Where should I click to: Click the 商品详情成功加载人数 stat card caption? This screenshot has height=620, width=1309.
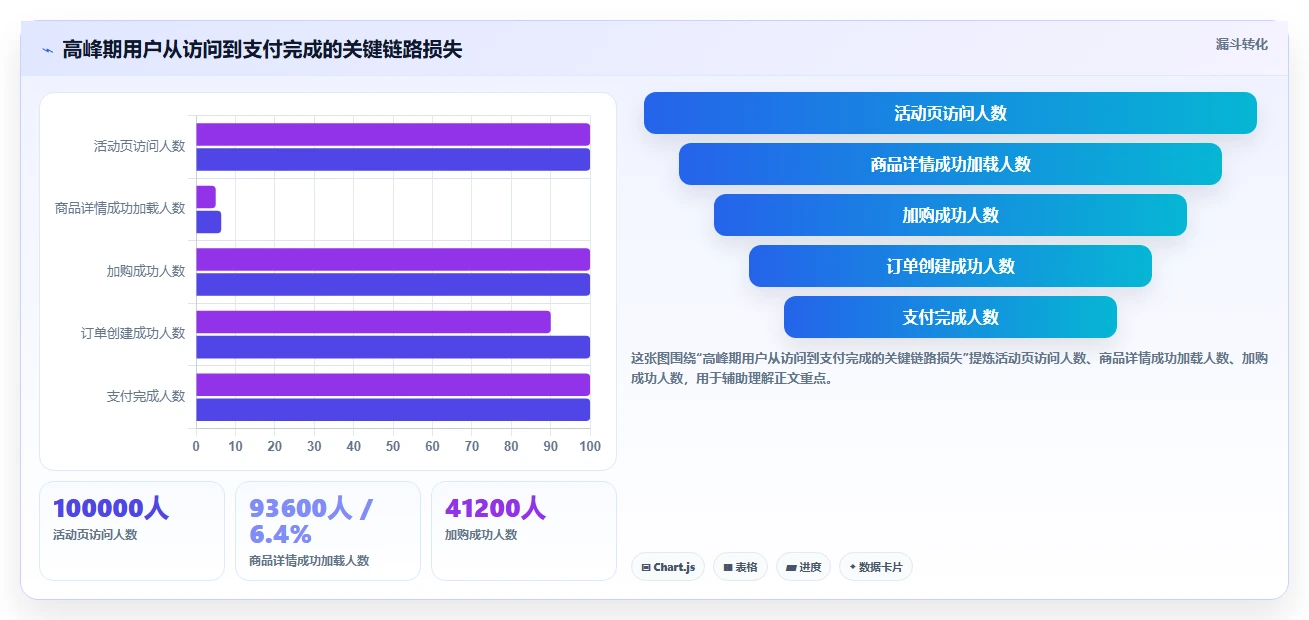309,561
